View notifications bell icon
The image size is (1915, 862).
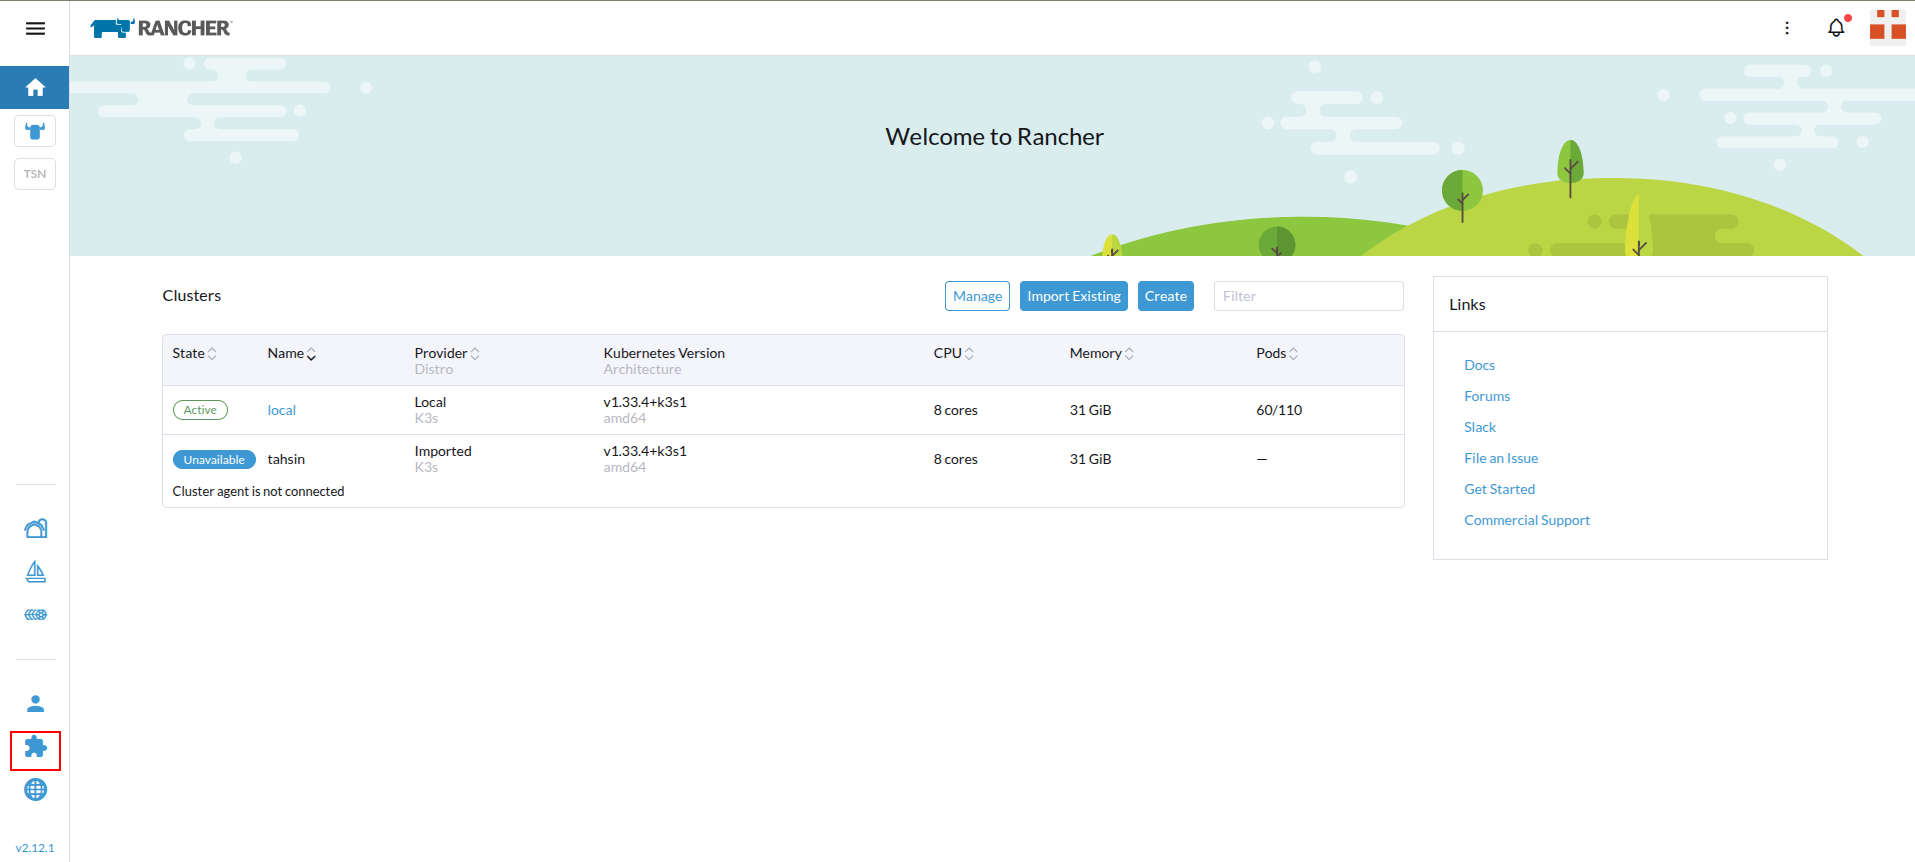[x=1836, y=28]
